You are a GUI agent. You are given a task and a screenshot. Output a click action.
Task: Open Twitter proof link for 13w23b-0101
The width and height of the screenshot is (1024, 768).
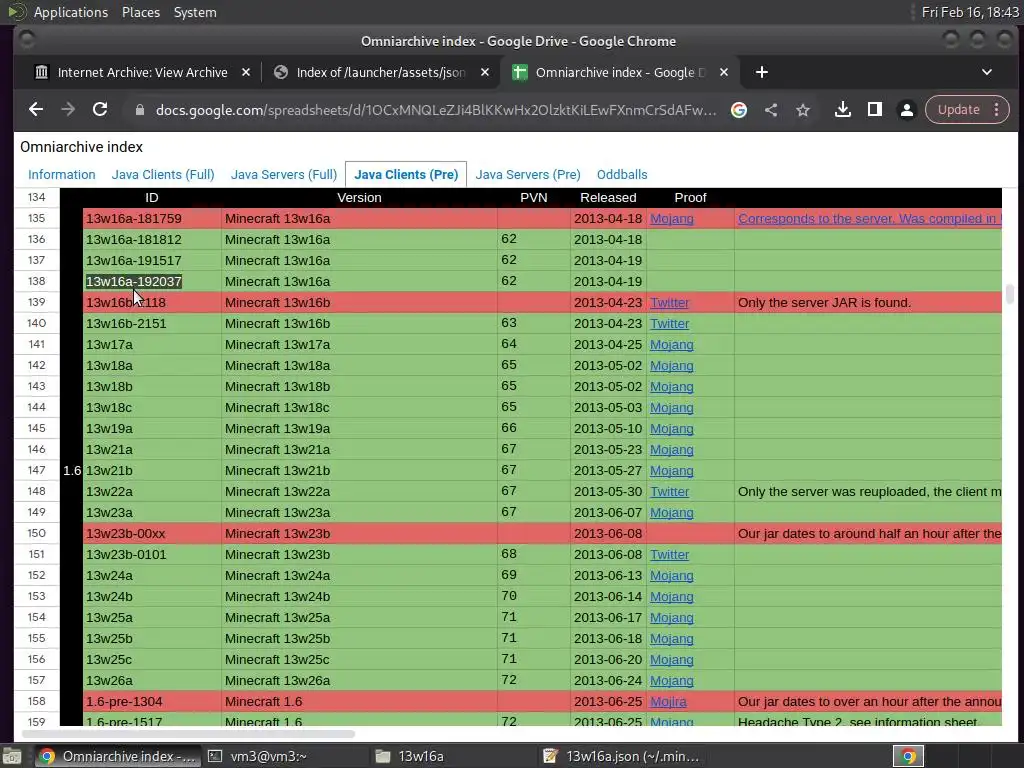point(669,554)
